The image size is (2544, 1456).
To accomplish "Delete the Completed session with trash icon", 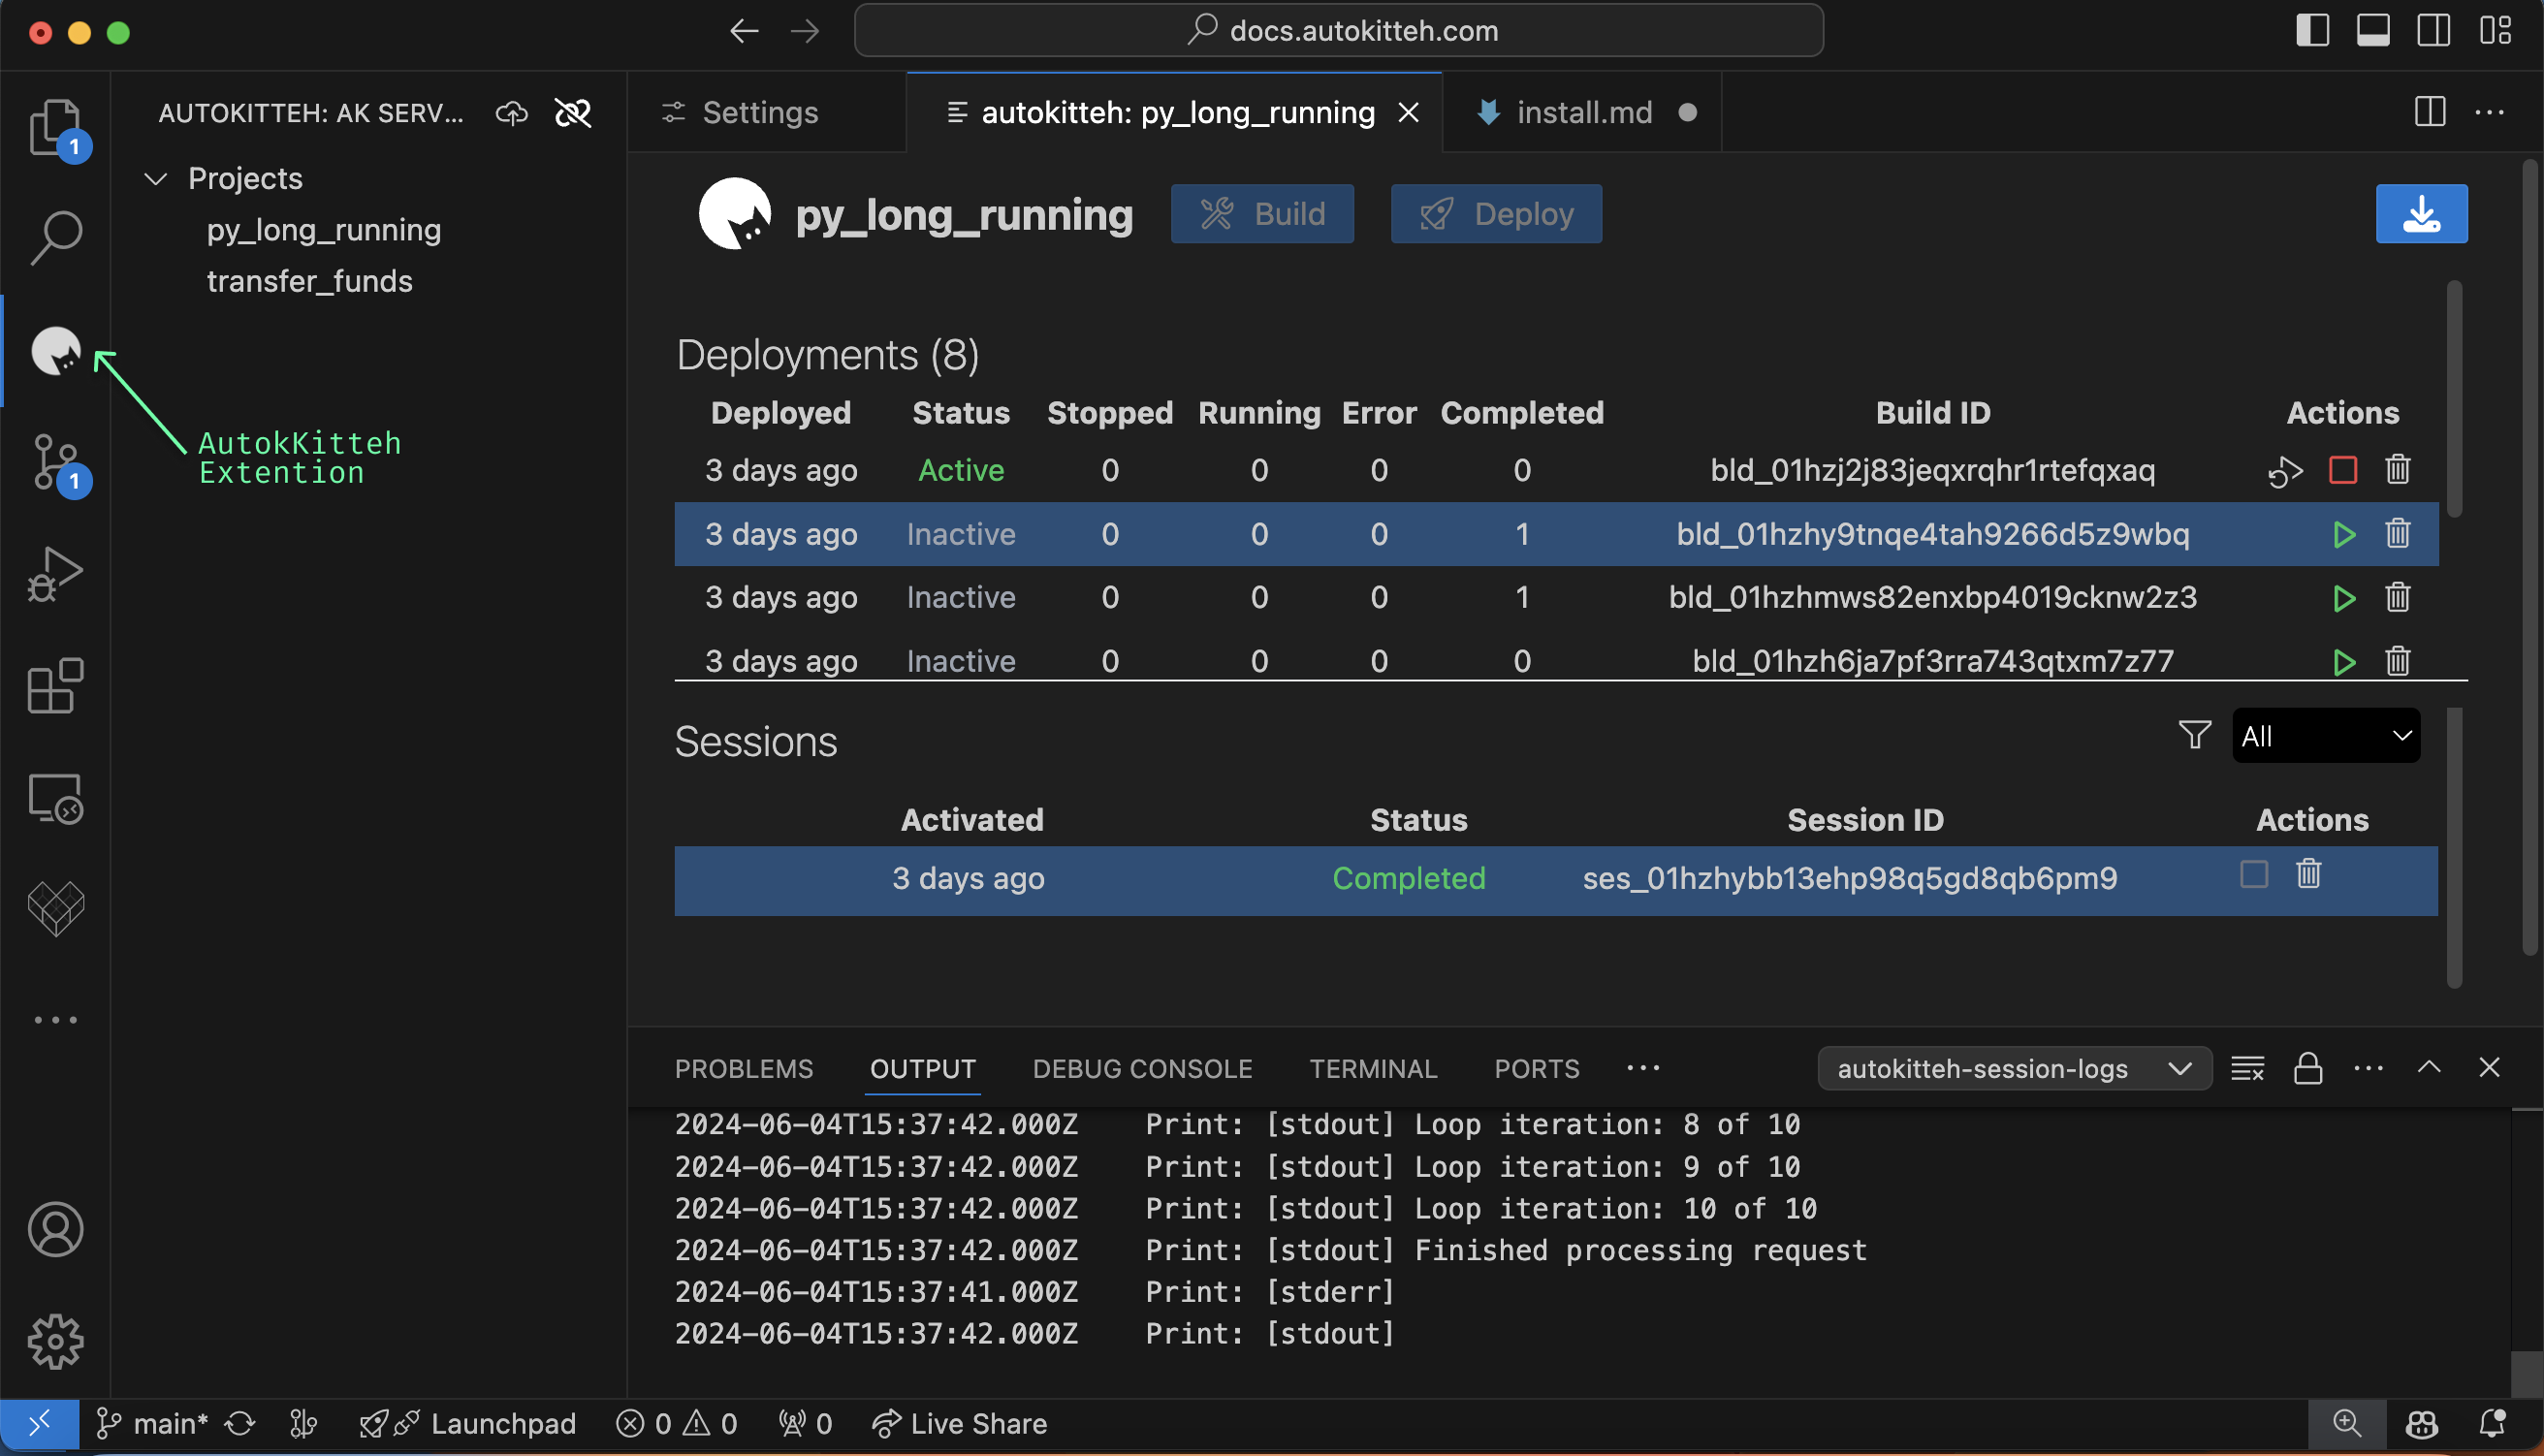I will (2308, 874).
